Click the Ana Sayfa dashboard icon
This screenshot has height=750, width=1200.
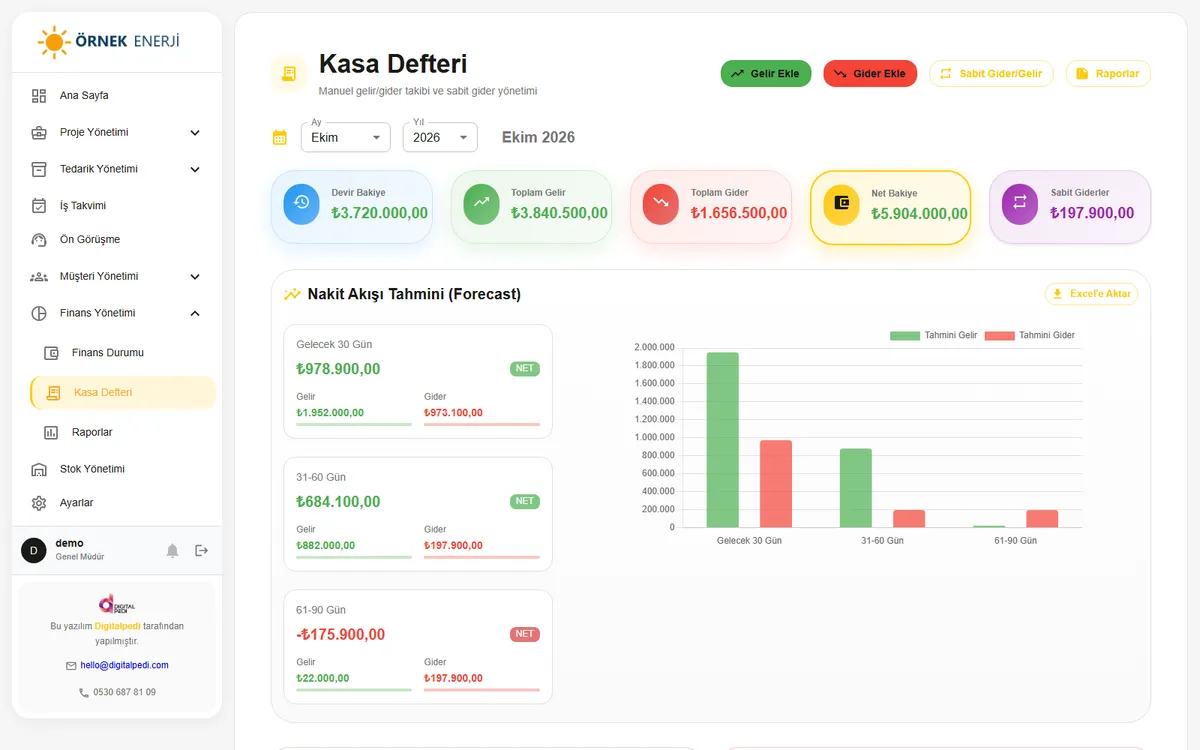tap(39, 96)
